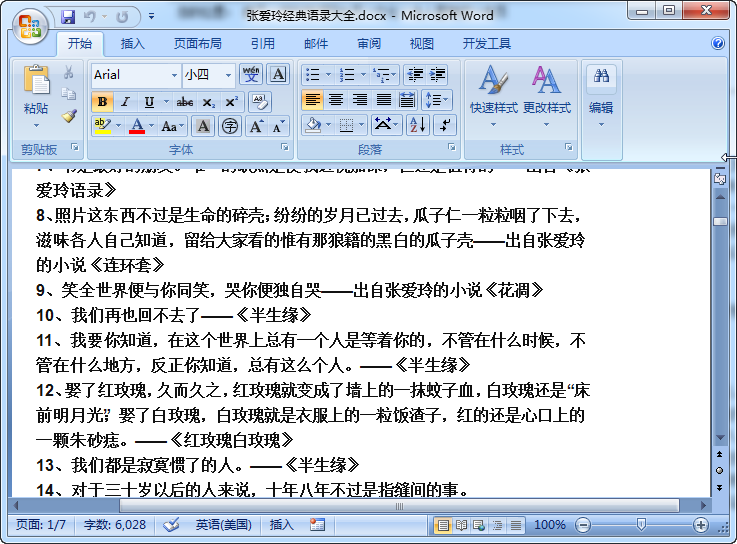Click the Paste clipboard icon

pos(36,80)
